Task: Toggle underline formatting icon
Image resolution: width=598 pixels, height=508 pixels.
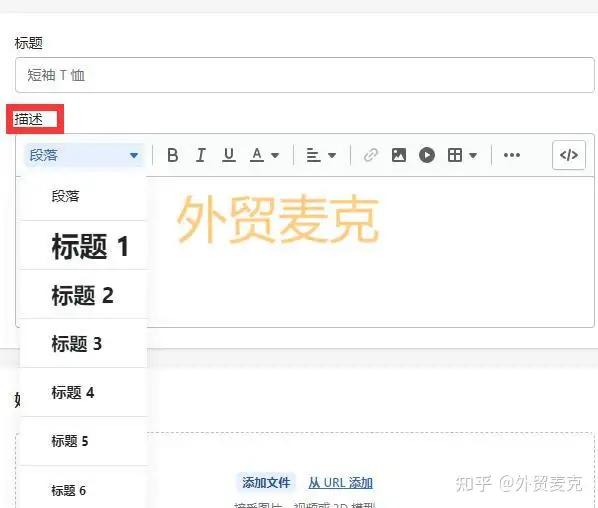Action: pyautogui.click(x=229, y=155)
